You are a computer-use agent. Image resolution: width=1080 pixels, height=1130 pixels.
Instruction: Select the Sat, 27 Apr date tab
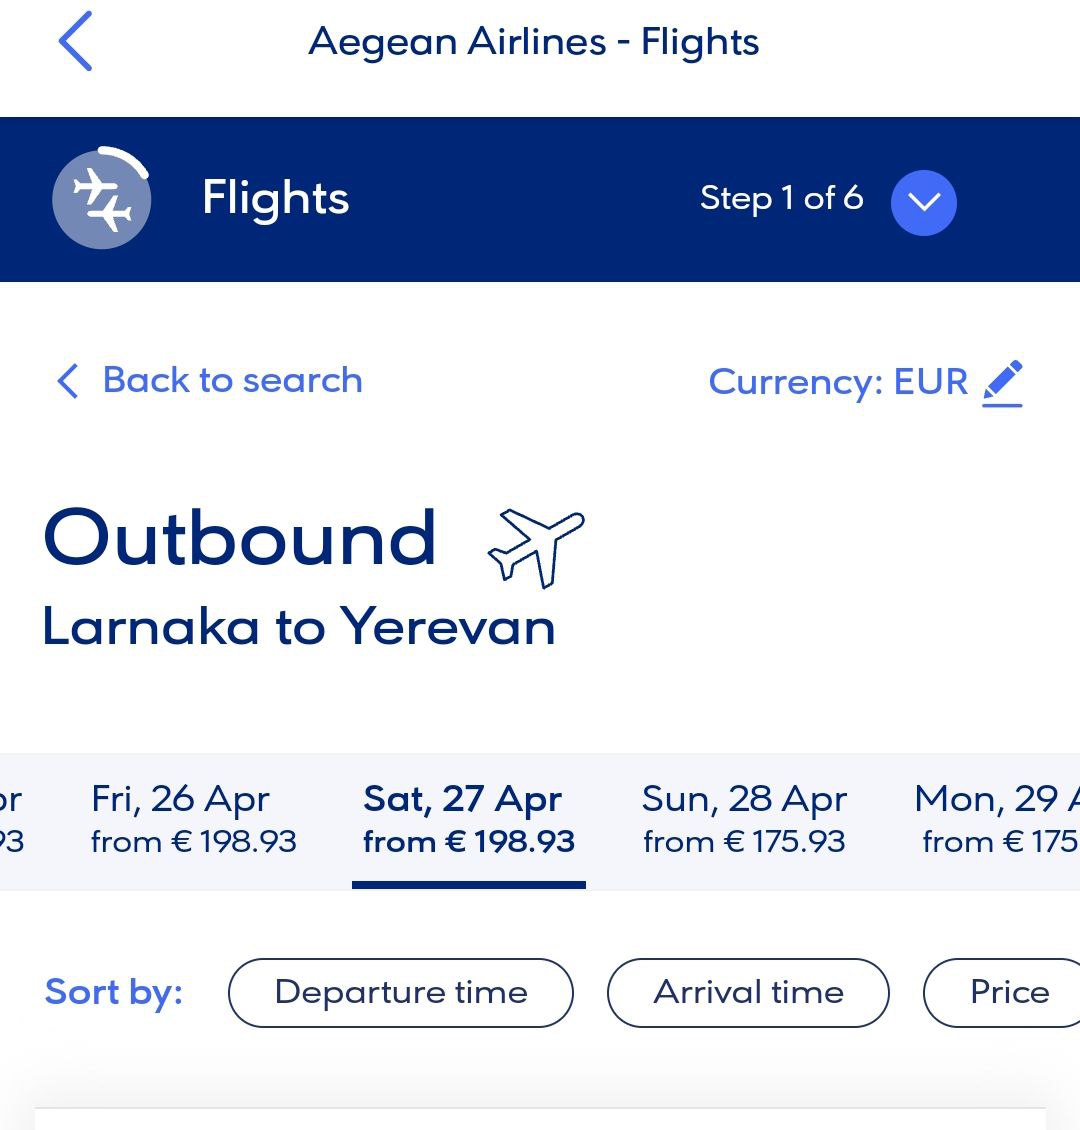click(468, 819)
